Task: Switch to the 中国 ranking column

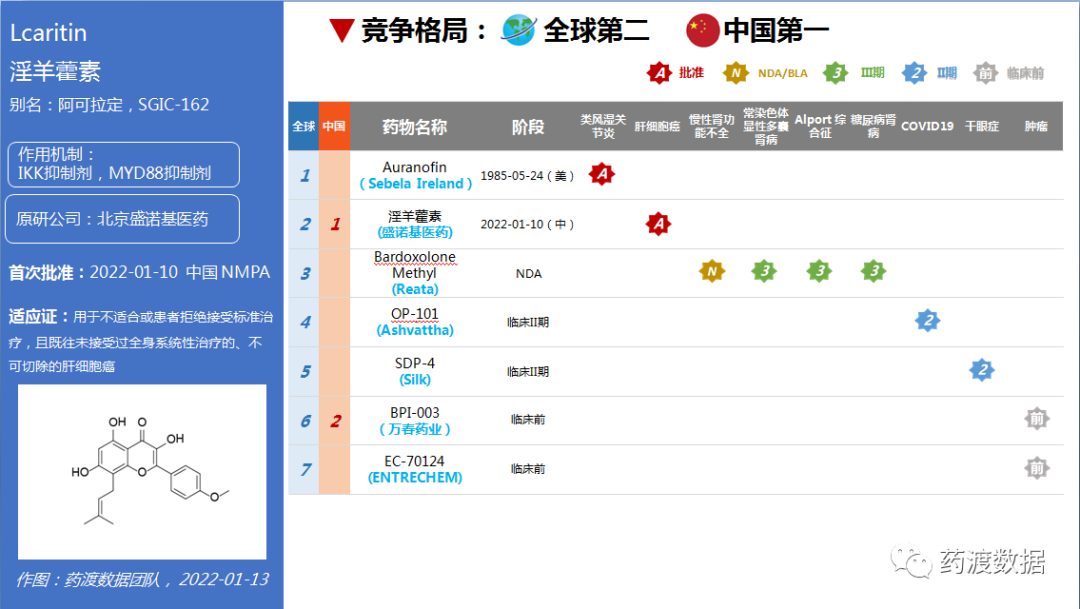Action: (x=333, y=126)
